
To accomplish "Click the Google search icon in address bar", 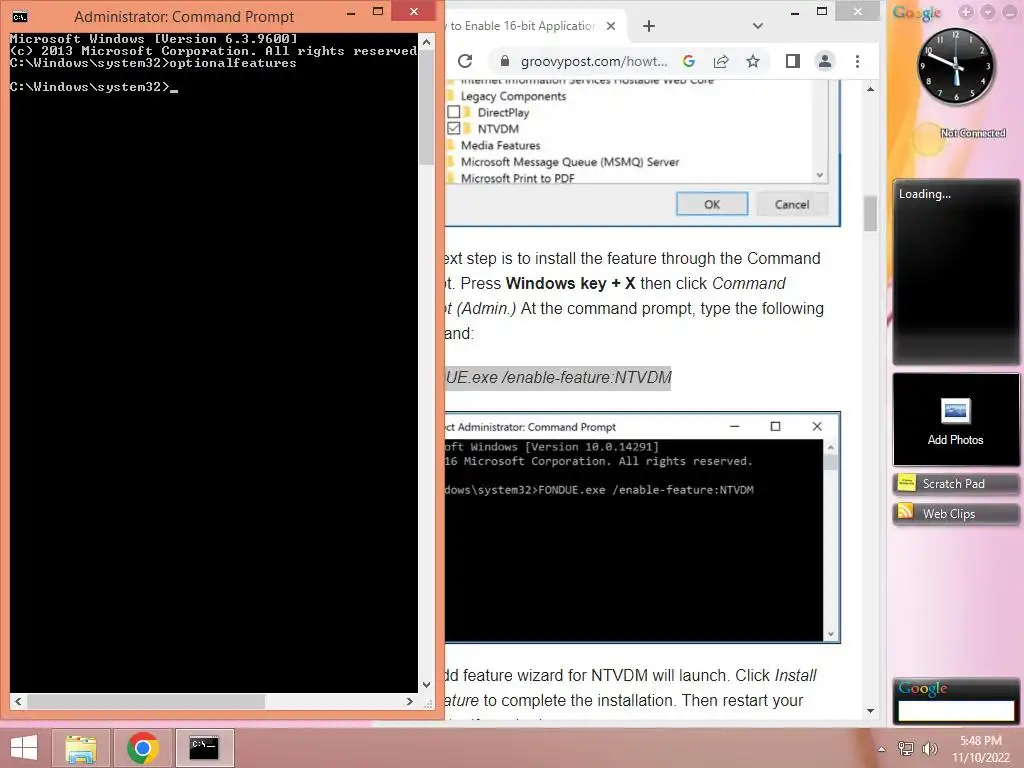I will coord(688,61).
